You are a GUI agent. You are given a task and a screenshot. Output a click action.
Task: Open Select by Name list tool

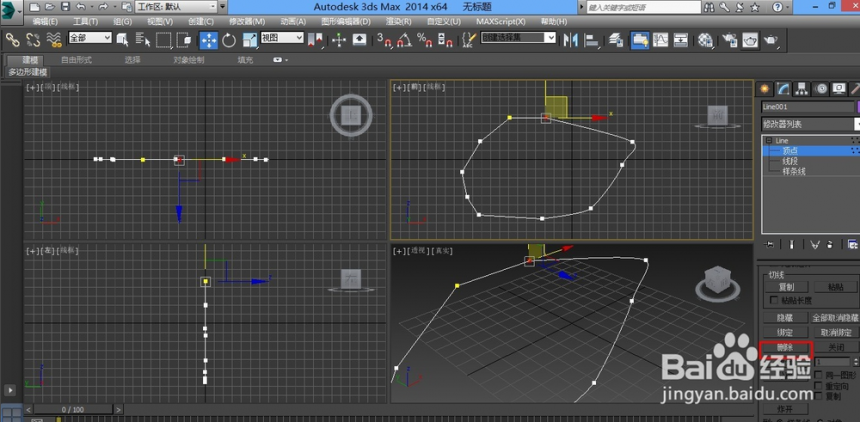(143, 40)
